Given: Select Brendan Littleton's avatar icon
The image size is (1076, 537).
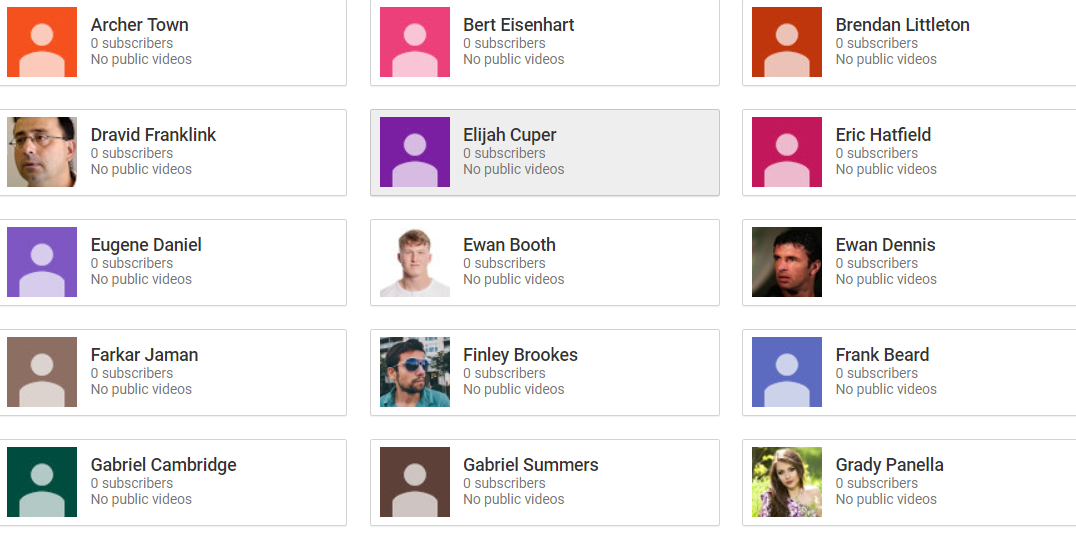Looking at the screenshot, I should (787, 42).
